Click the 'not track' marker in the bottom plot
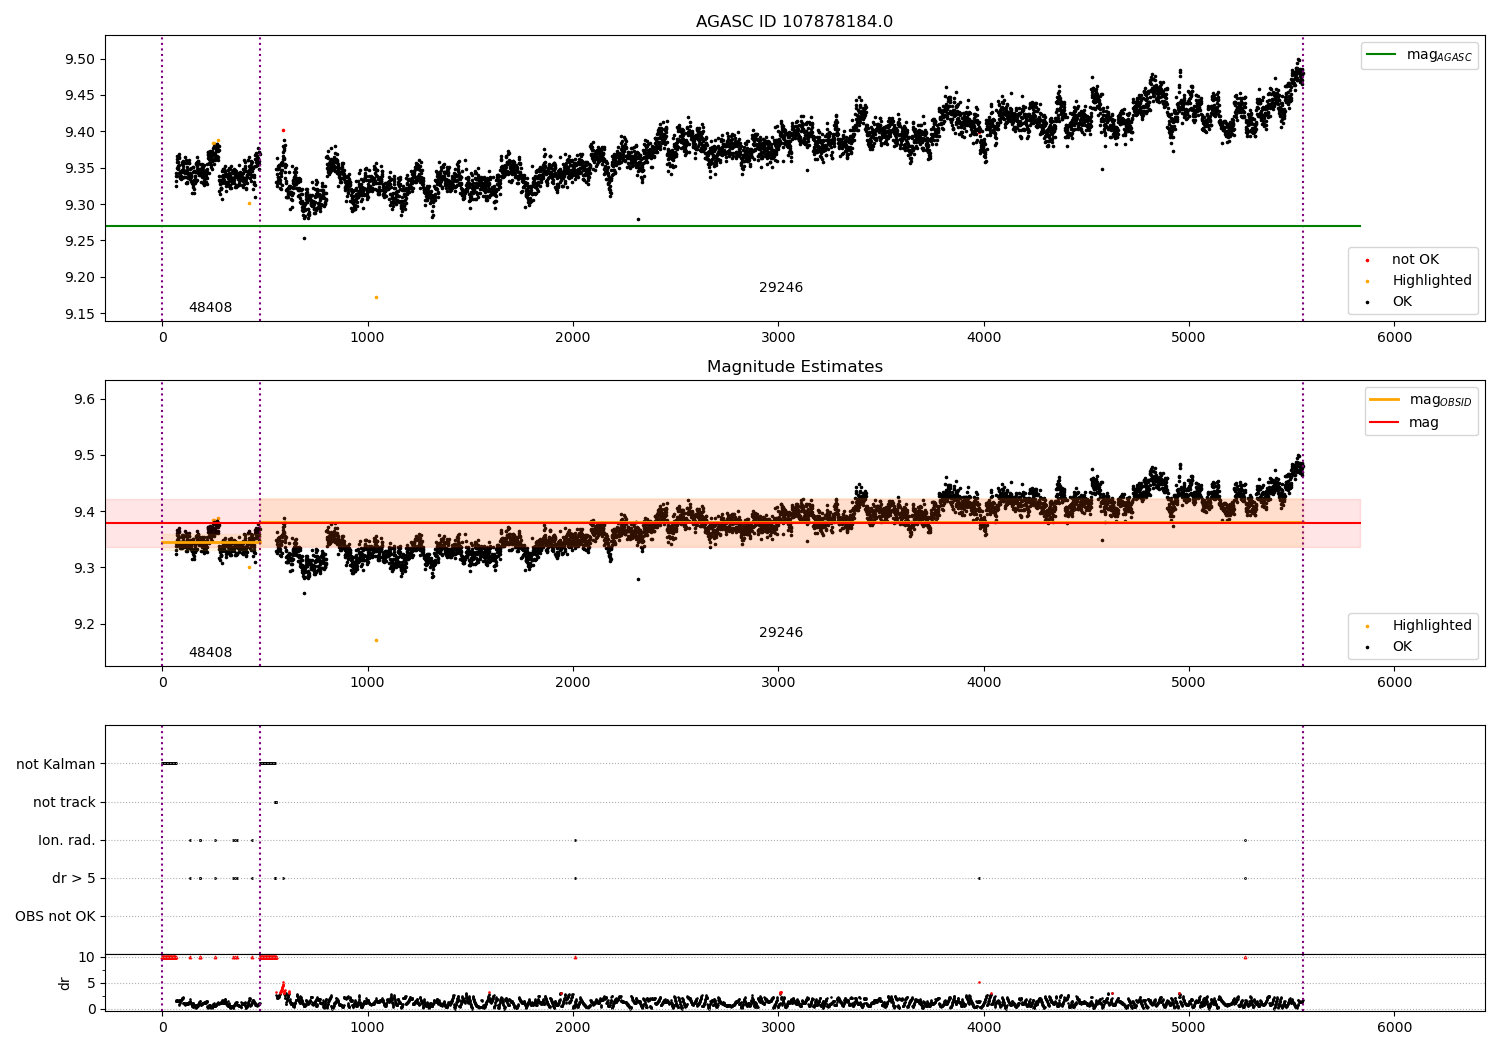Screen dimensions: 1500x1050 point(276,802)
